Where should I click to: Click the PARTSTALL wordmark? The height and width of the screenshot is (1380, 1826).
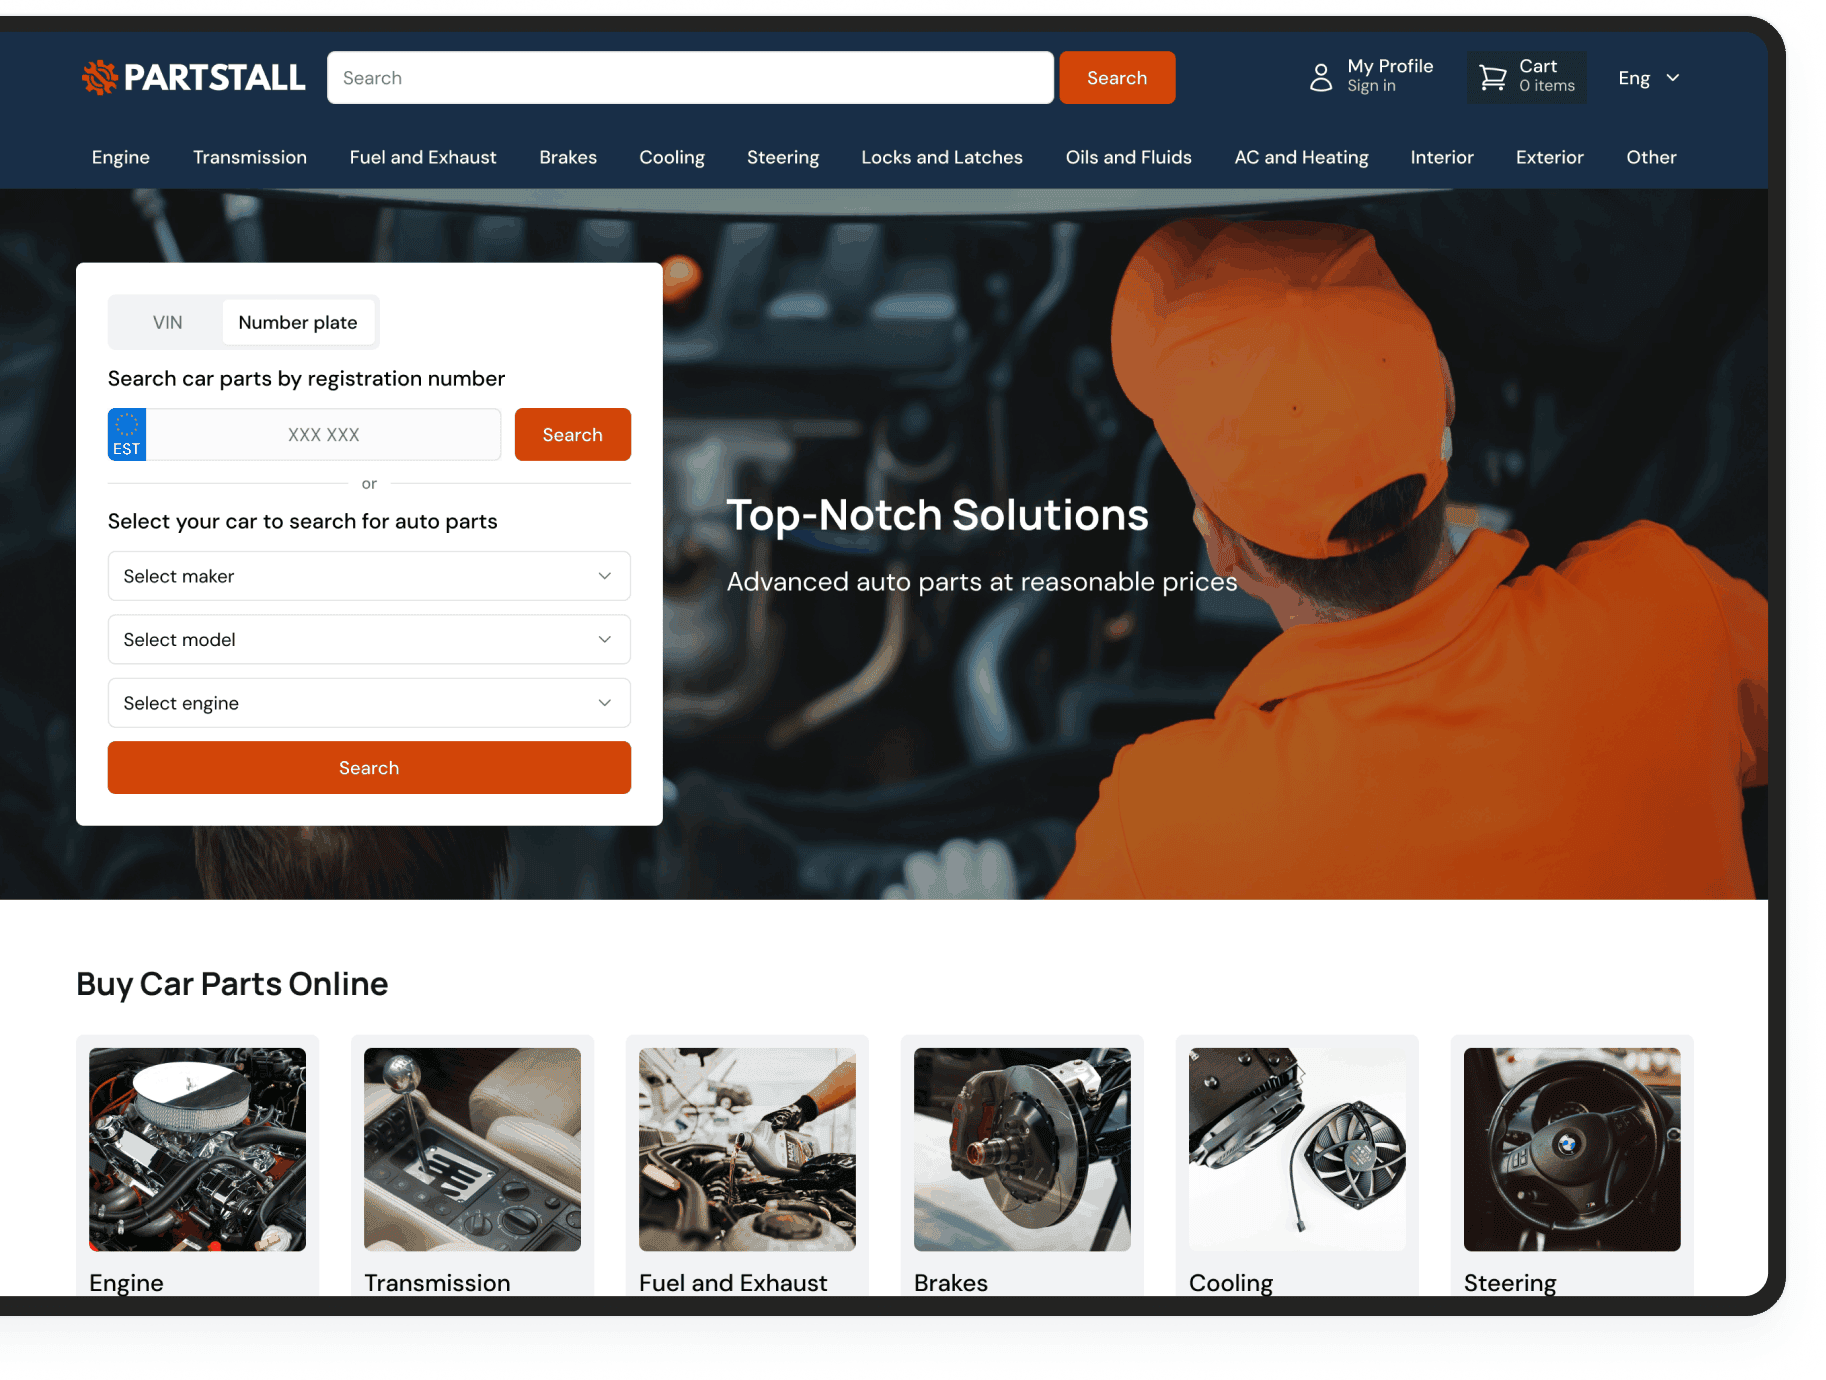[x=214, y=78]
